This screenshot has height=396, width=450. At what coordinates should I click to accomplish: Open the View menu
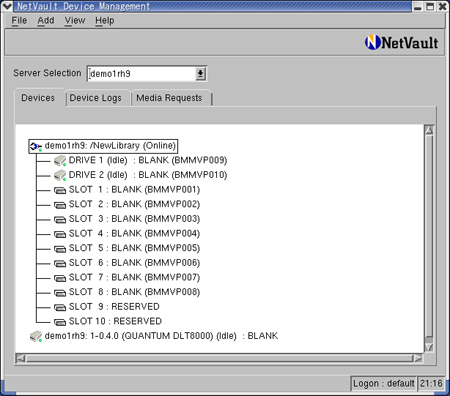[75, 21]
